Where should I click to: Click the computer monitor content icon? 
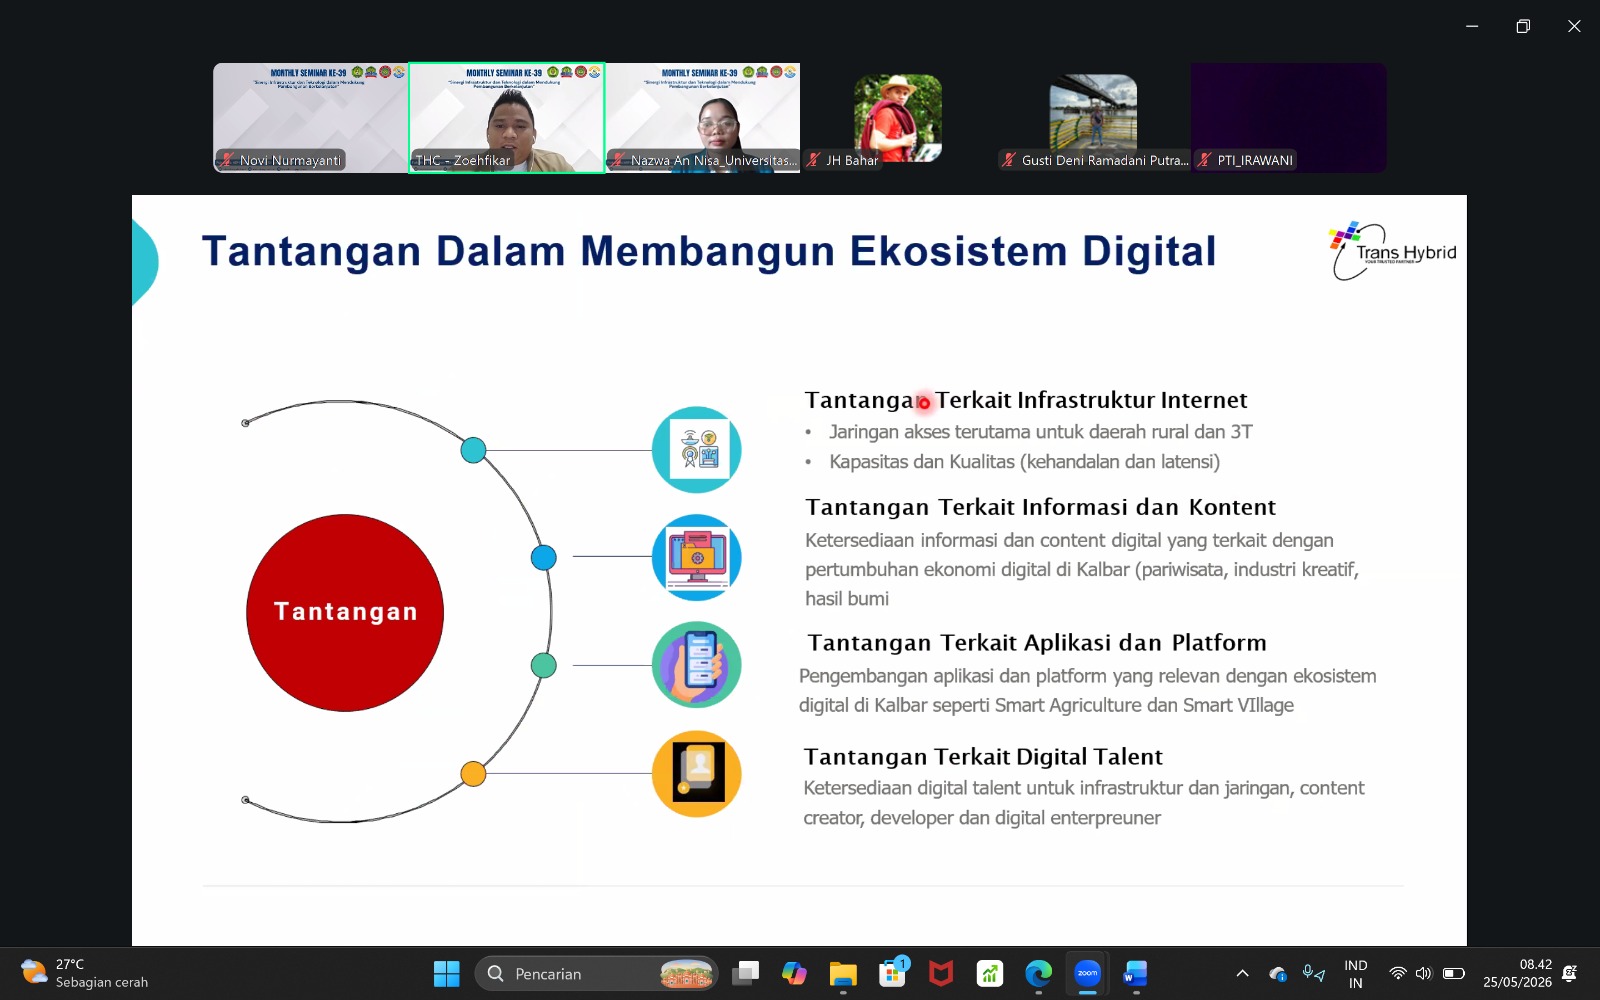[x=697, y=557]
